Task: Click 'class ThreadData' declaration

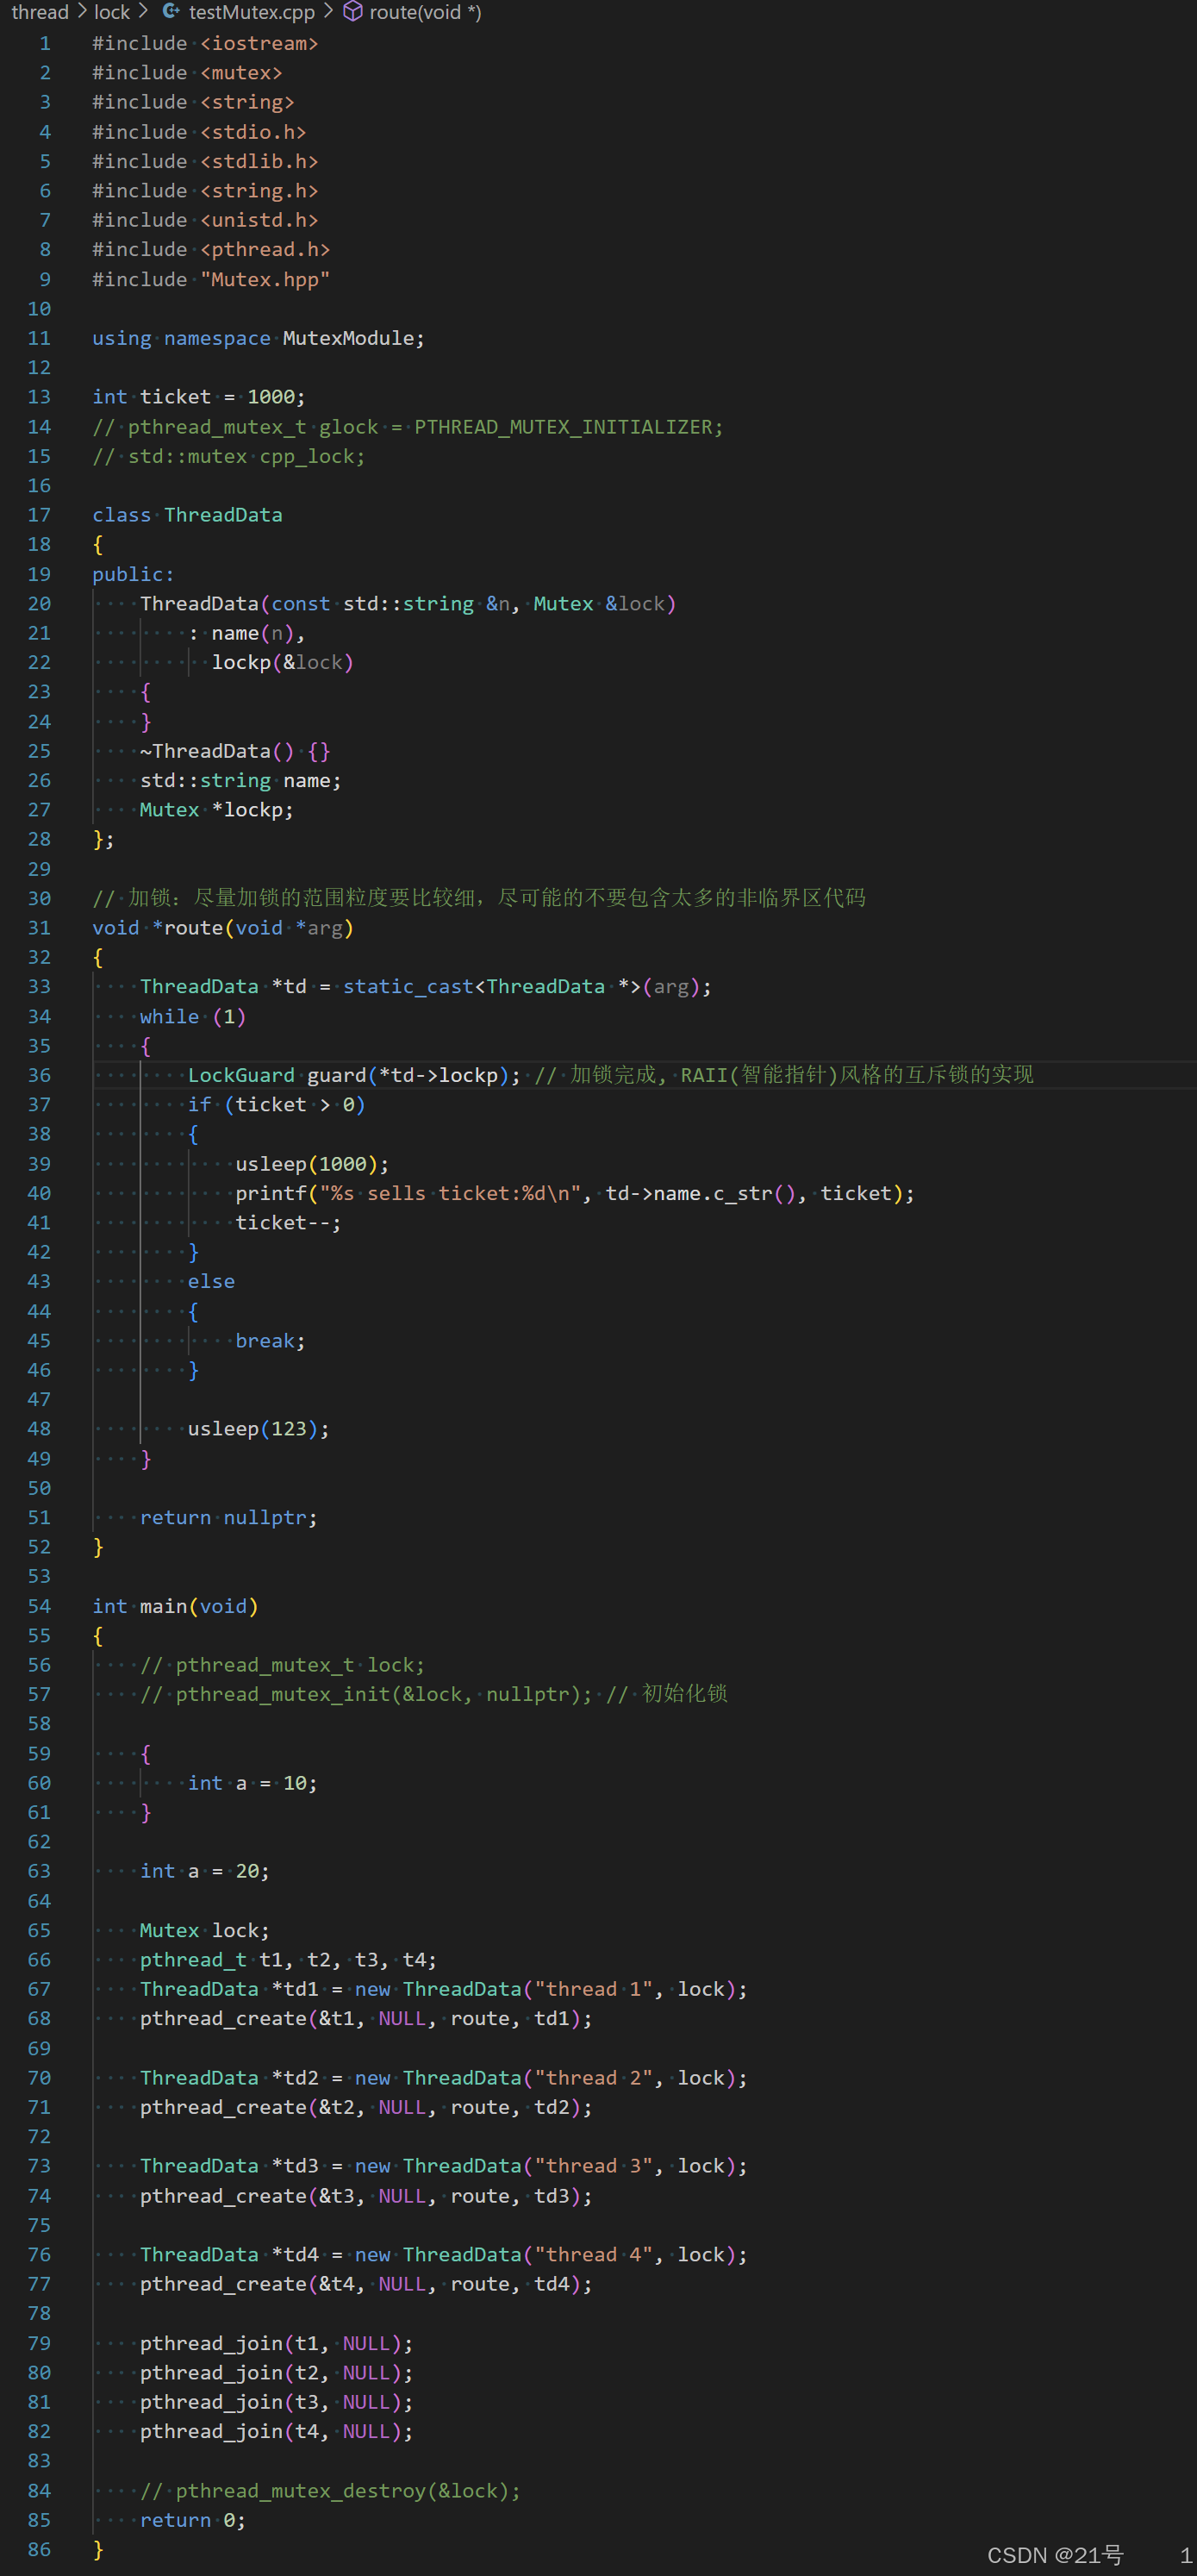Action: click(187, 515)
